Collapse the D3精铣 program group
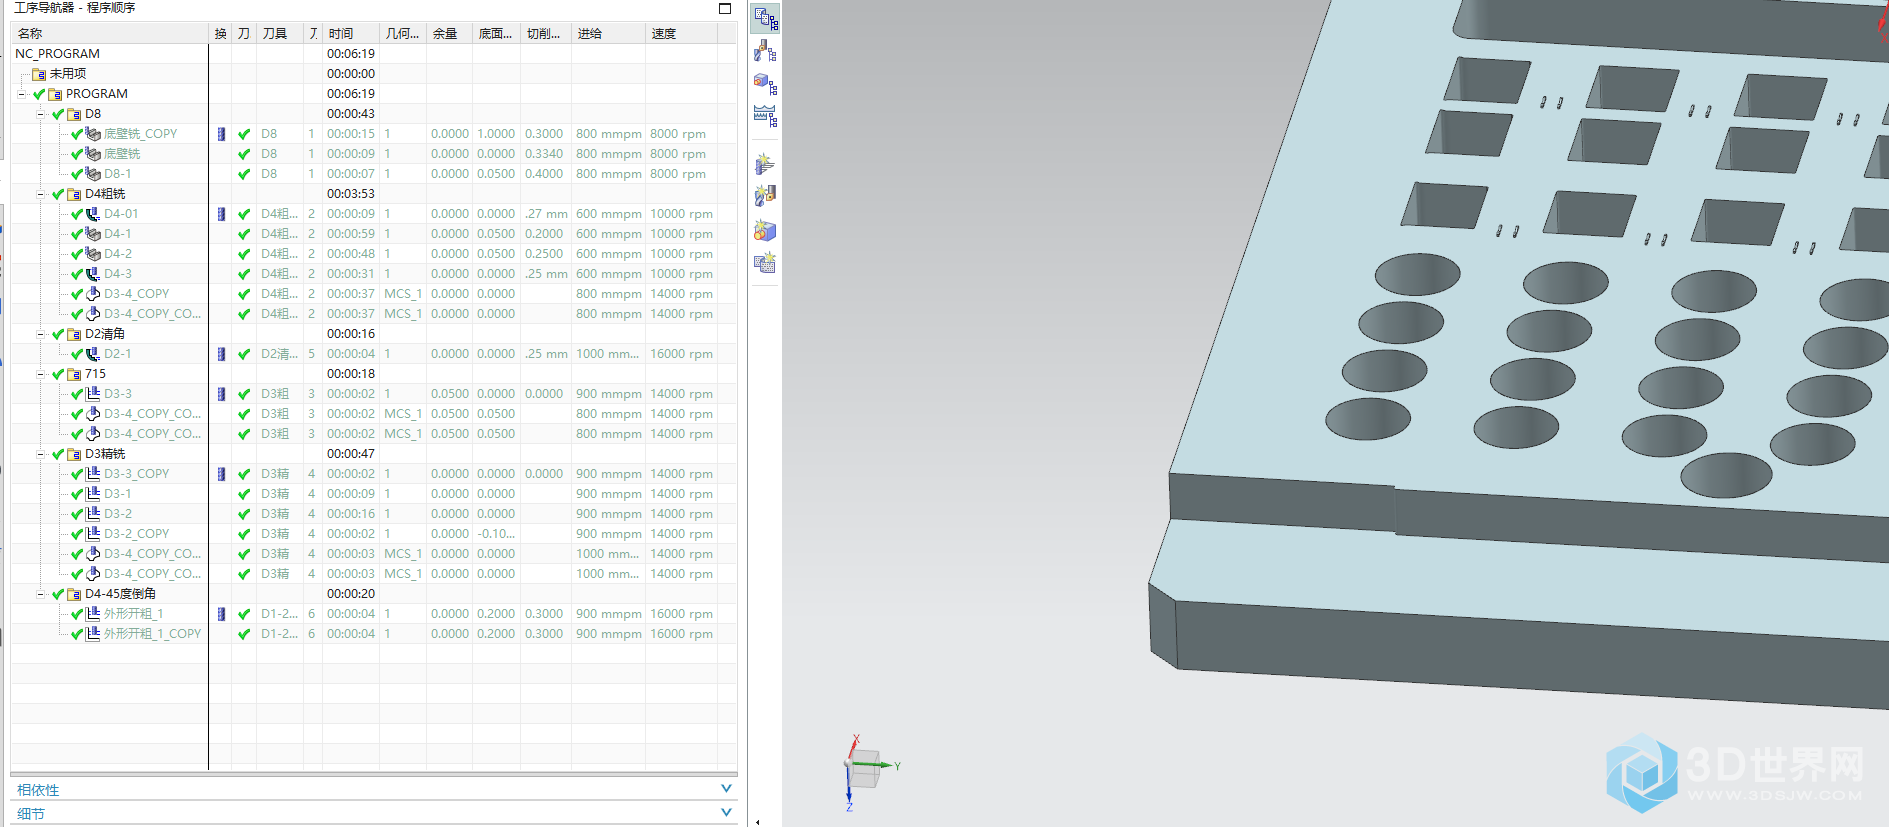Image resolution: width=1889 pixels, height=827 pixels. 41,454
